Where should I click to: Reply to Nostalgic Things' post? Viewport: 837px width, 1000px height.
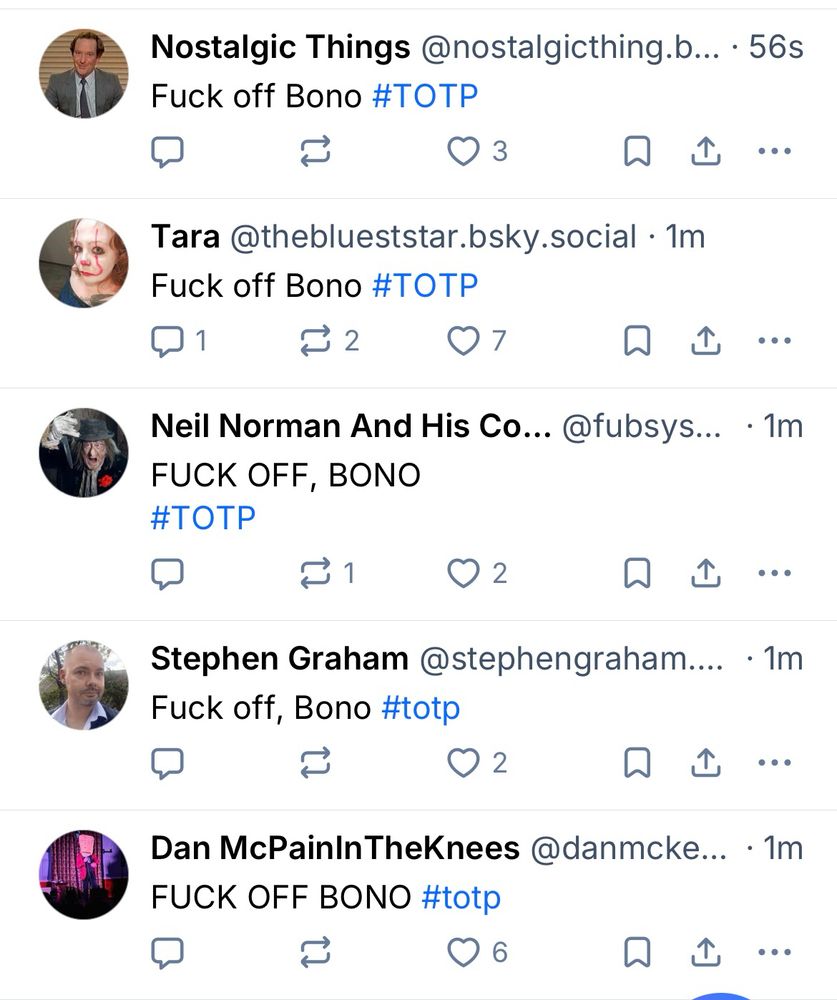pos(167,151)
